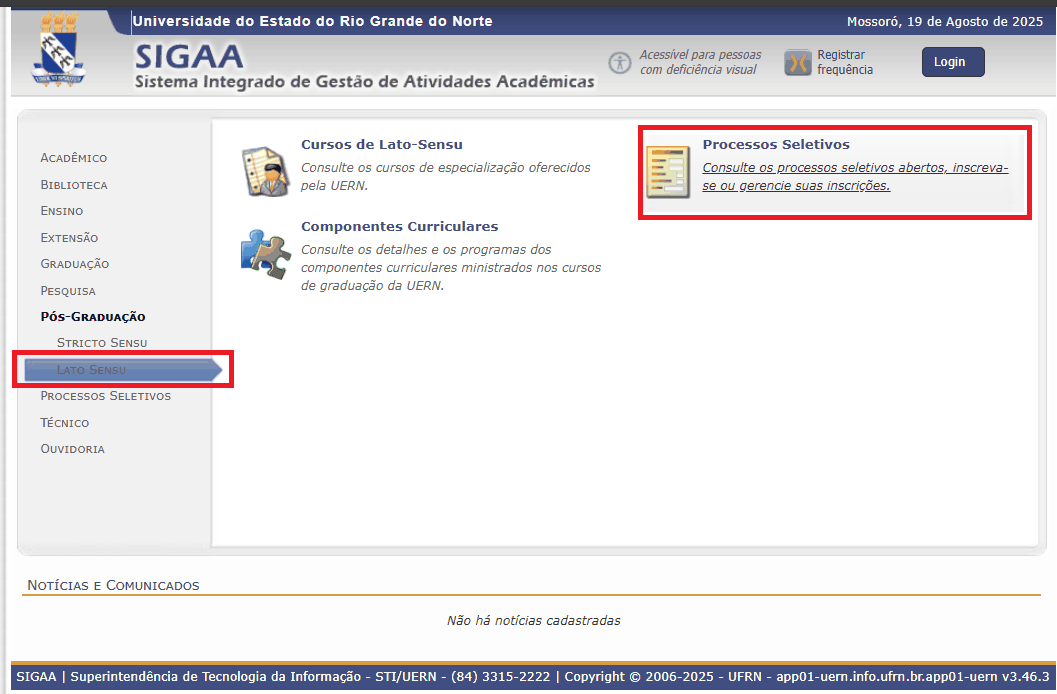Expand the Graduação menu item
Image resolution: width=1057 pixels, height=694 pixels.
click(74, 264)
